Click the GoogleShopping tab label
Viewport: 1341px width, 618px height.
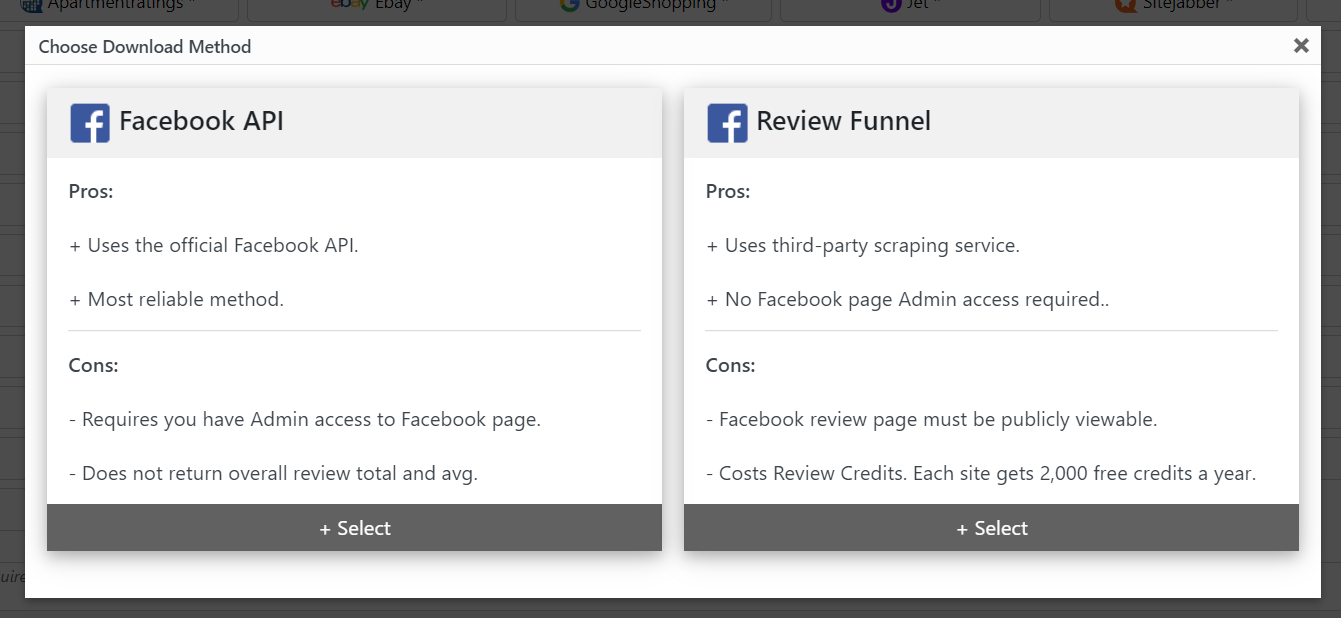[x=650, y=5]
